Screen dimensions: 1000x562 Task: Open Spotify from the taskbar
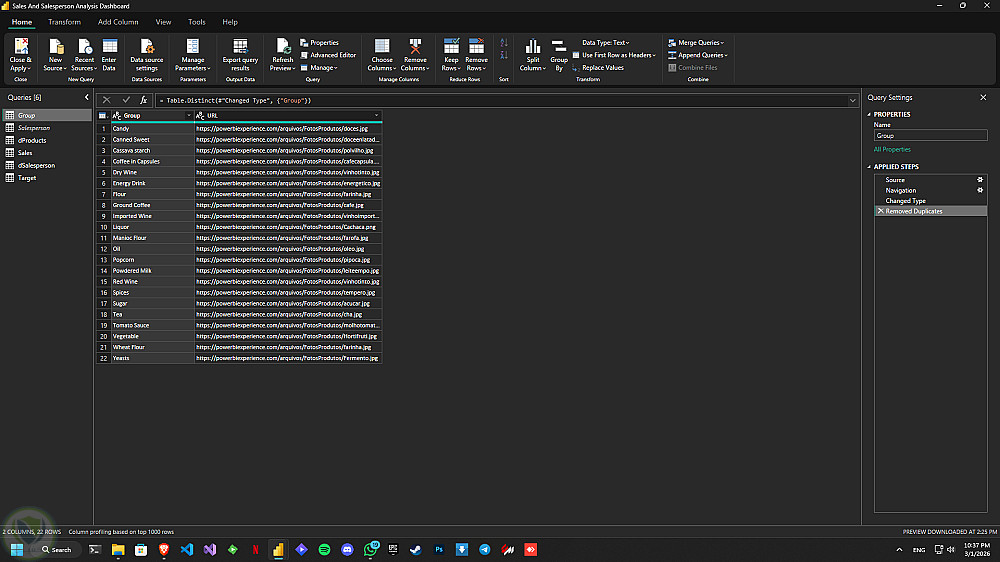point(324,549)
